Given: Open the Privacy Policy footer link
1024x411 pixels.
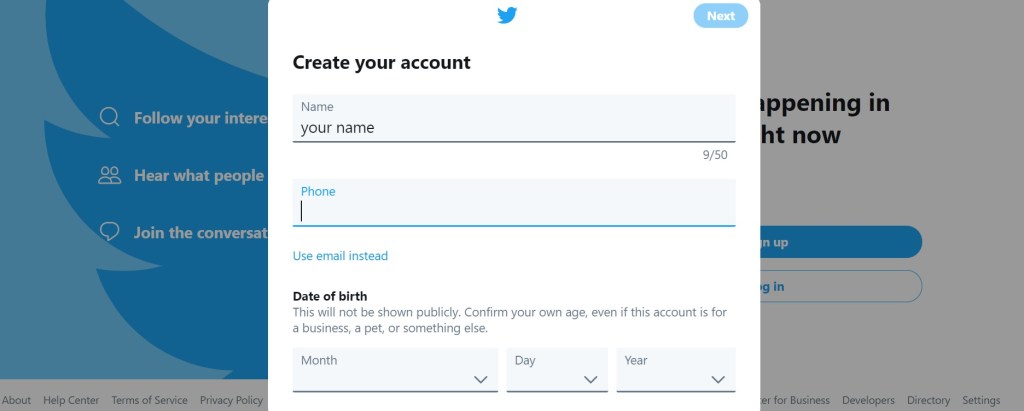Looking at the screenshot, I should 231,400.
